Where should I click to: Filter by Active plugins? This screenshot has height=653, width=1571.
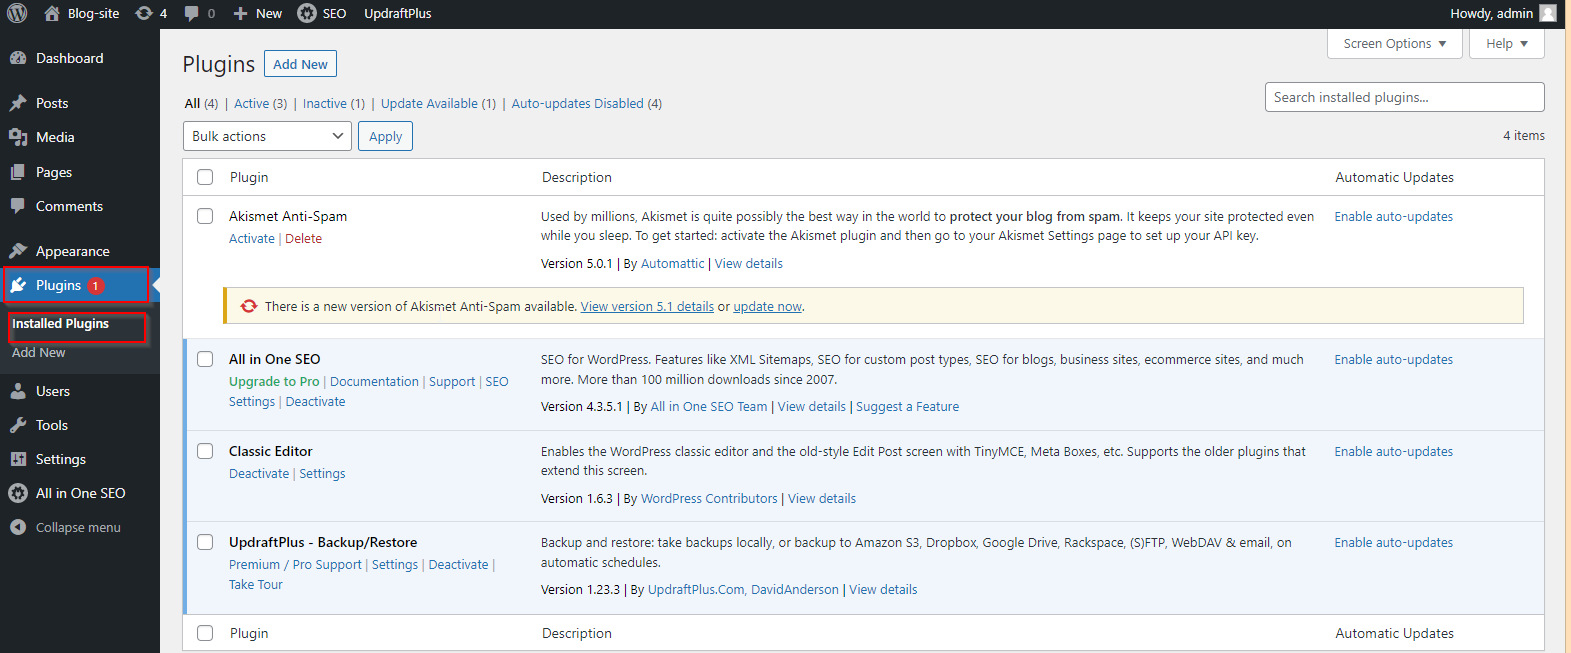[260, 103]
